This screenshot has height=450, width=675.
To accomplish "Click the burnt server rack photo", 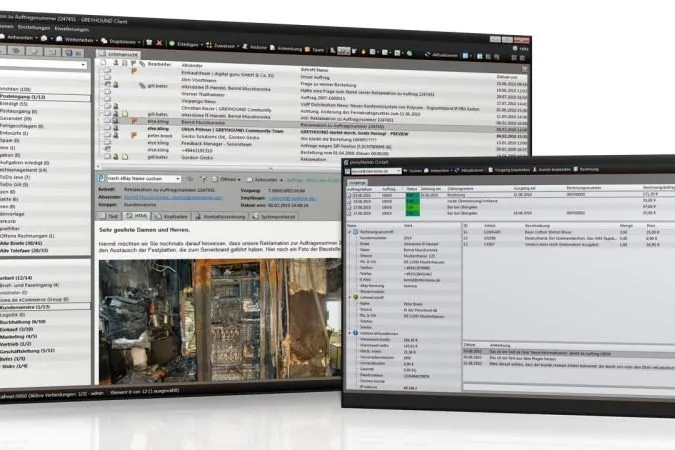I will tap(220, 321).
